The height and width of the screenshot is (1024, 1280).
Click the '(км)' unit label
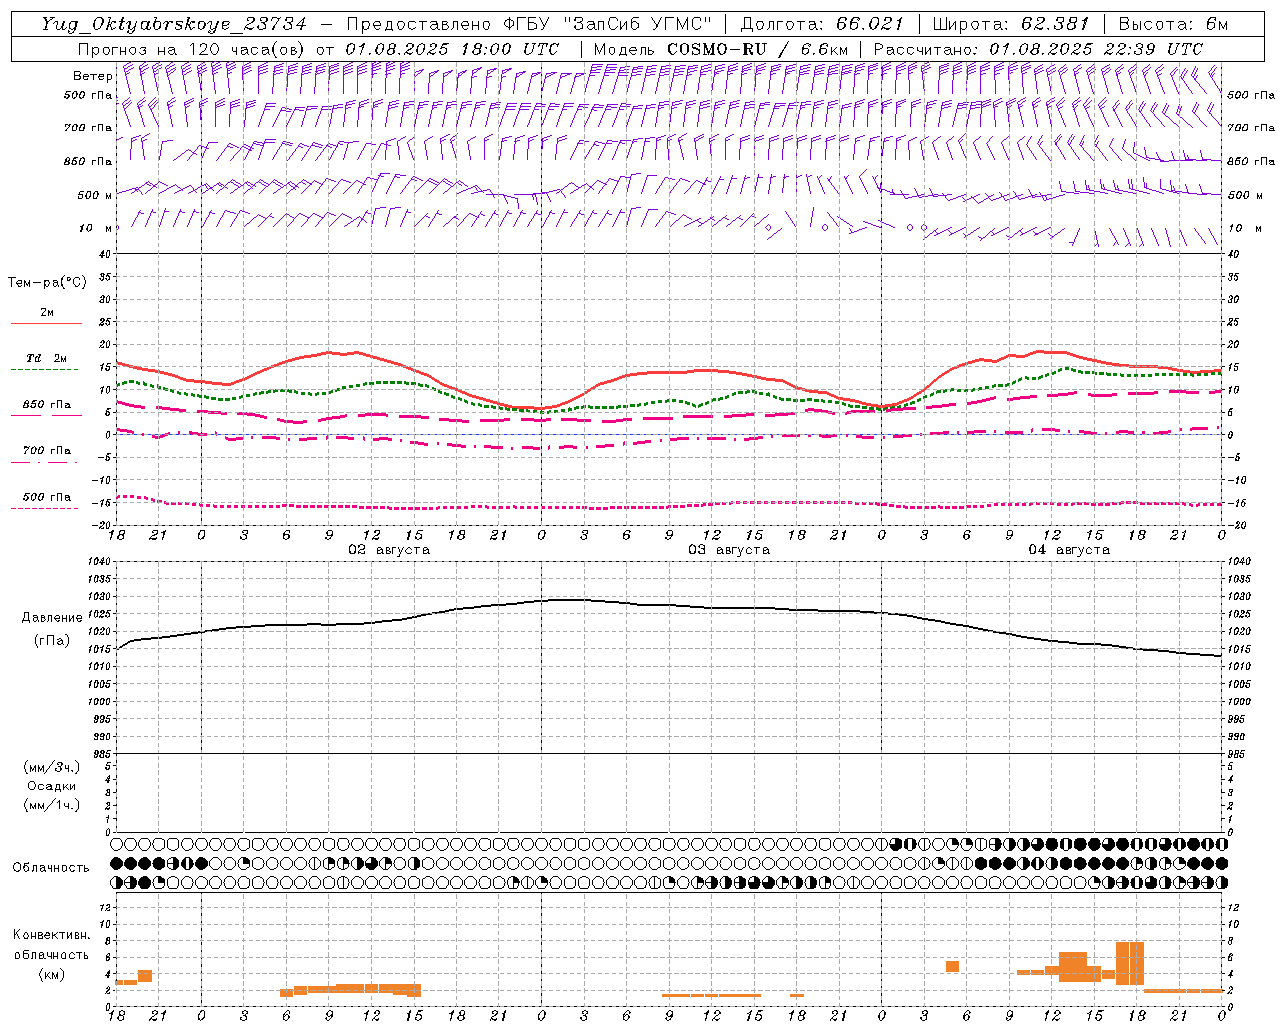point(52,974)
